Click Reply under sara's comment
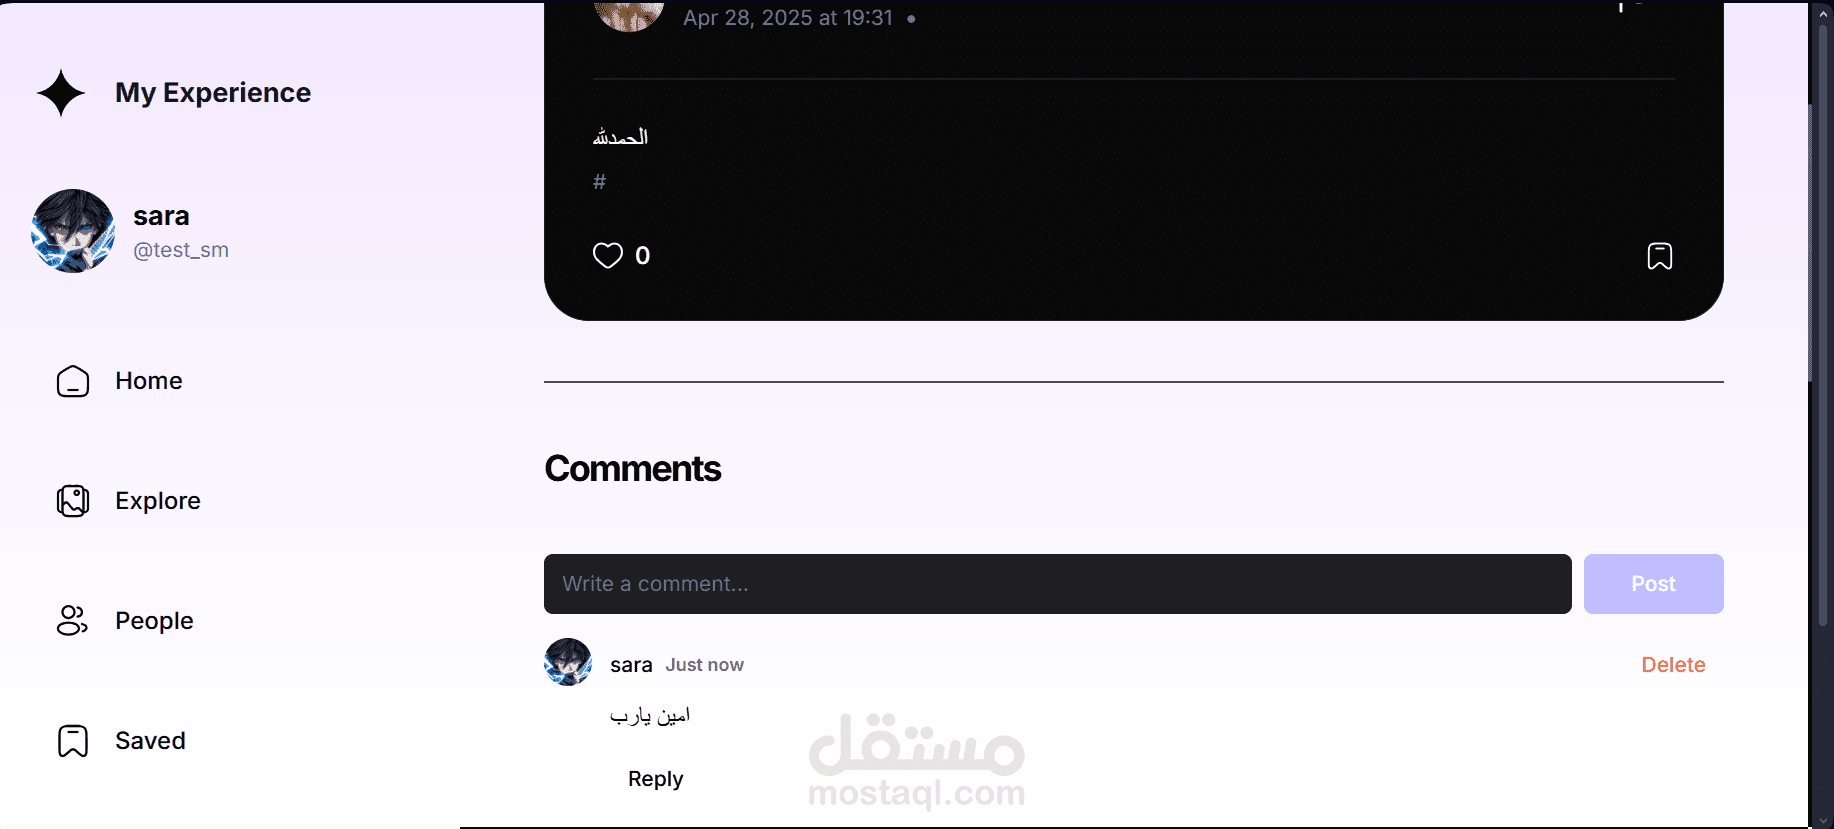This screenshot has width=1834, height=829. (x=656, y=779)
